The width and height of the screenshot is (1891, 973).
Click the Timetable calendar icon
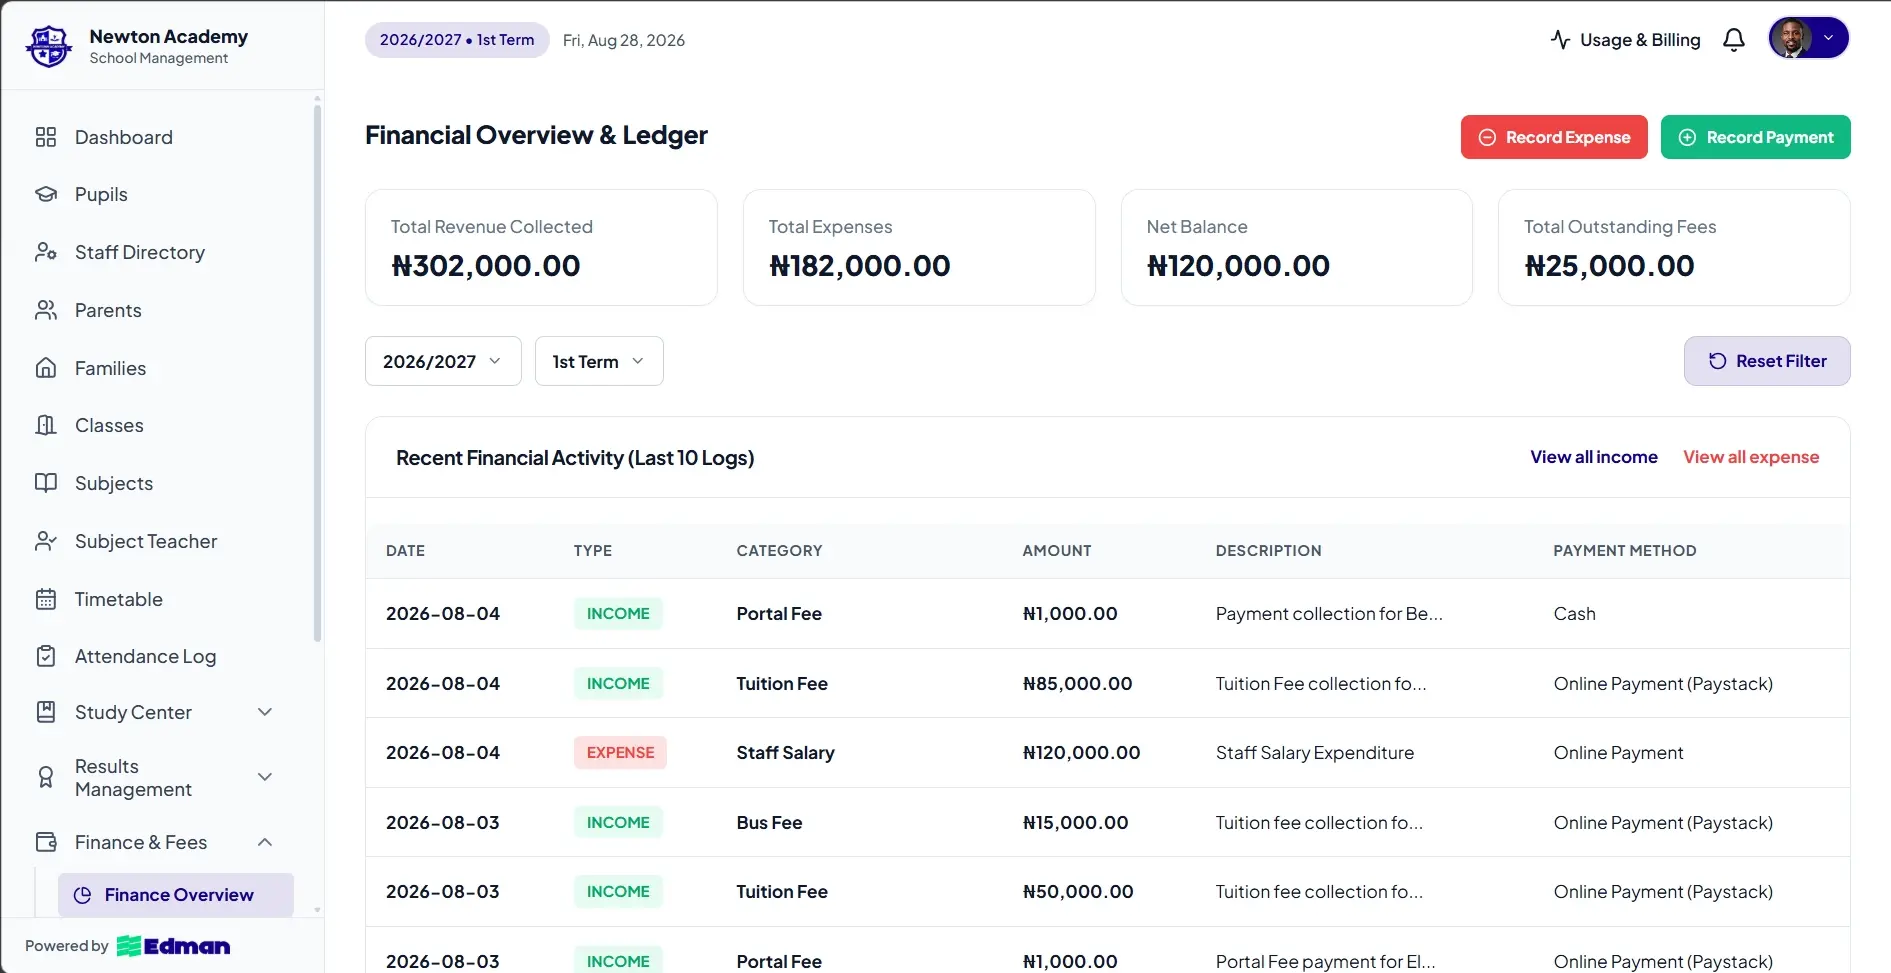(46, 599)
